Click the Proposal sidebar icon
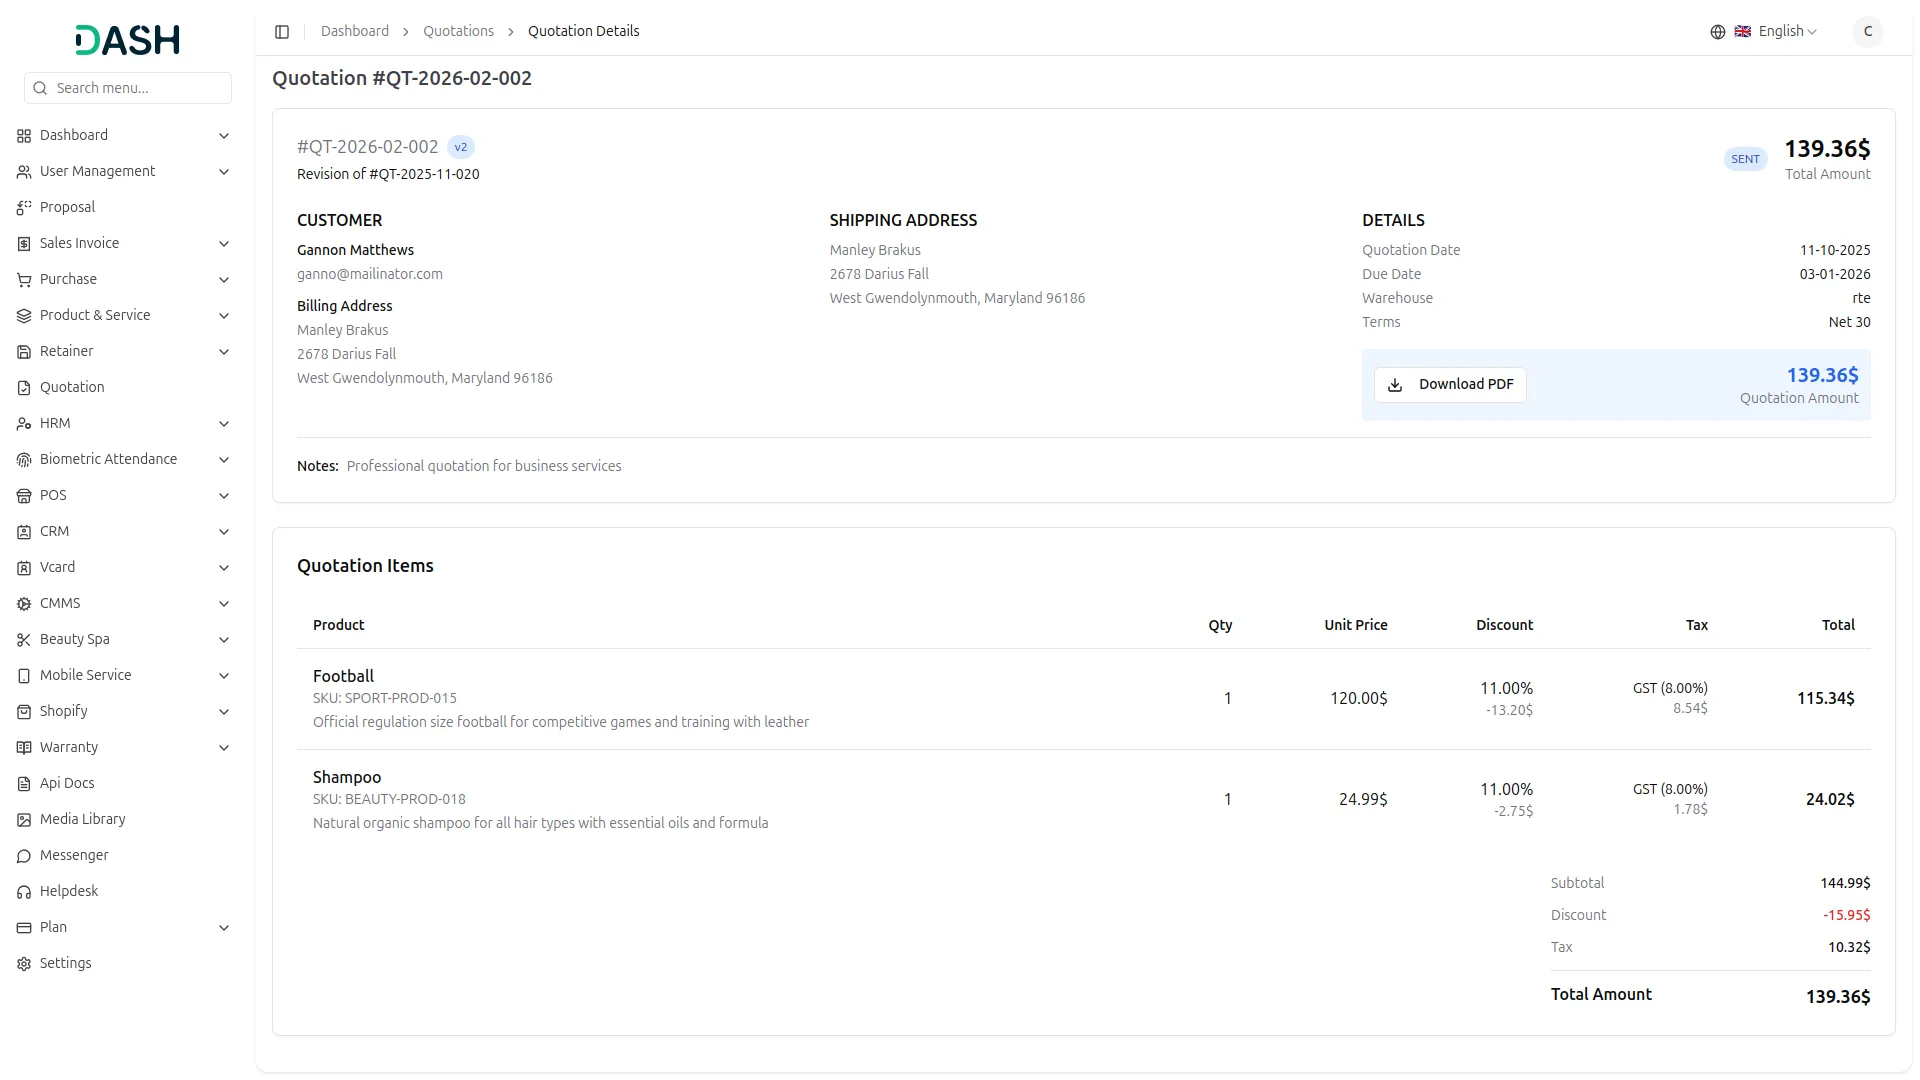This screenshot has height=1080, width=1920. point(24,208)
